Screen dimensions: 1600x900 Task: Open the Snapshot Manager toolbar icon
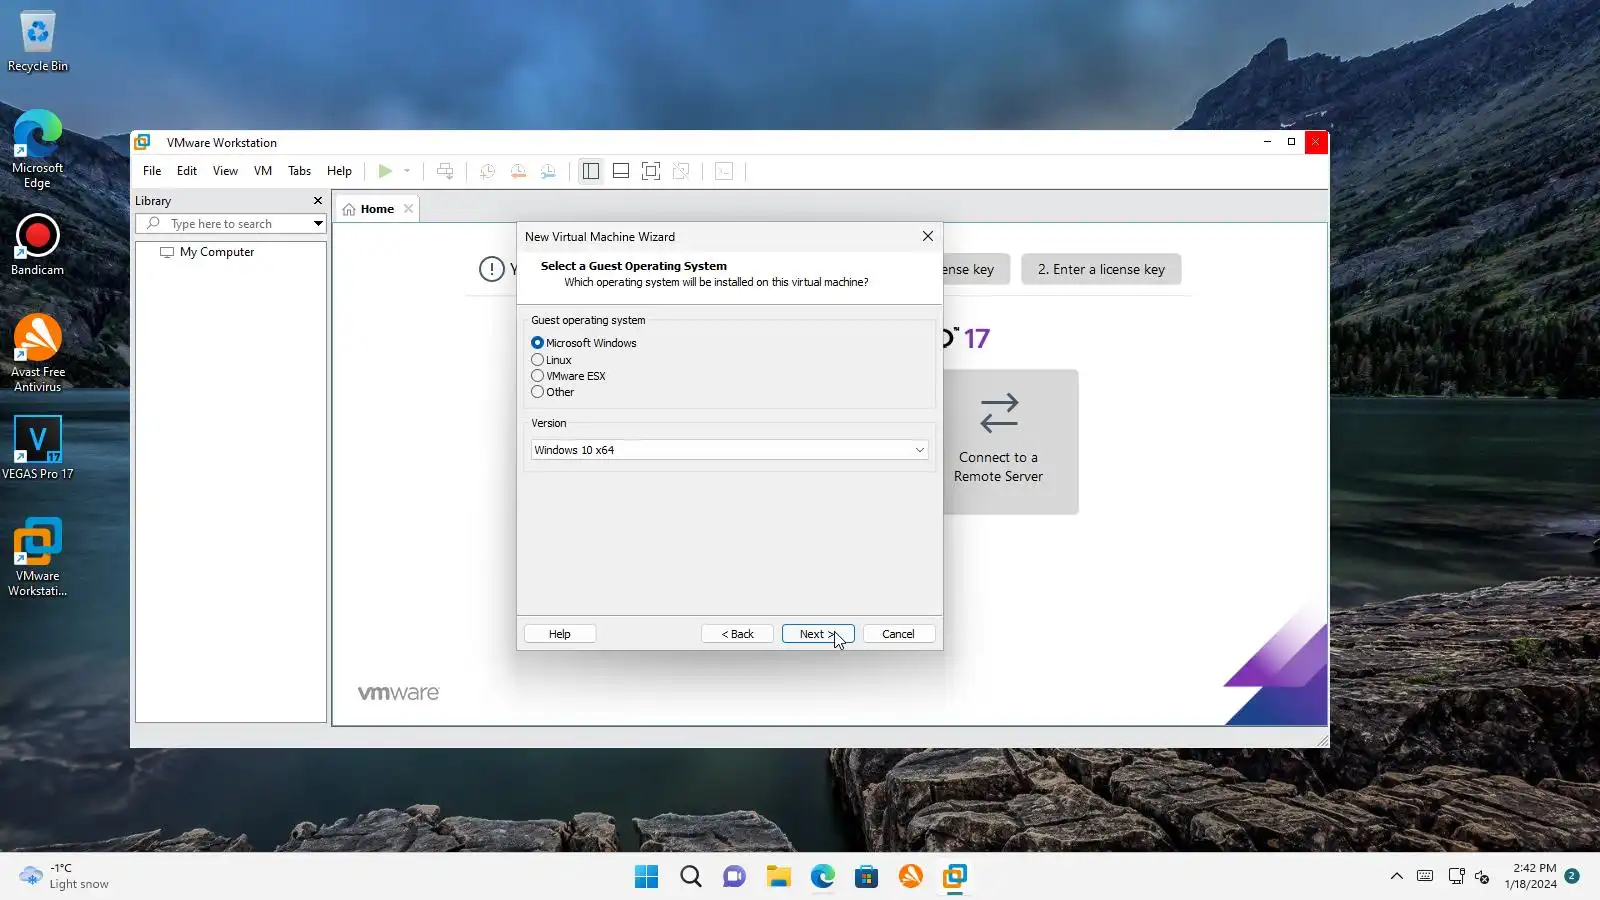(548, 171)
